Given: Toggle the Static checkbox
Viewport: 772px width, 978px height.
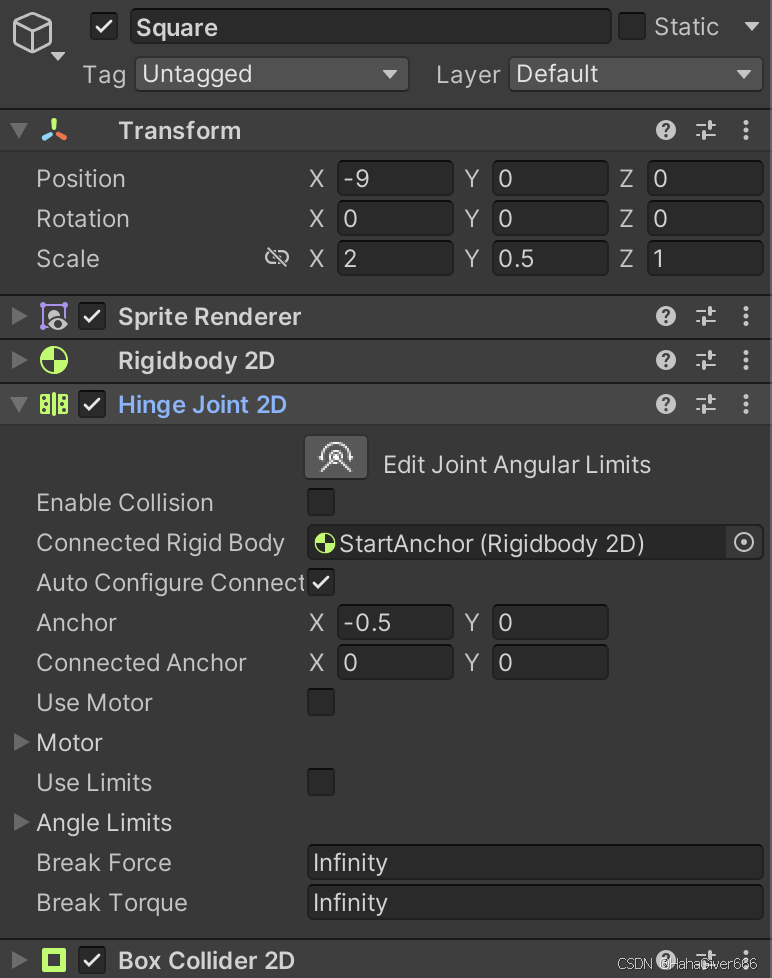Looking at the screenshot, I should [x=632, y=27].
